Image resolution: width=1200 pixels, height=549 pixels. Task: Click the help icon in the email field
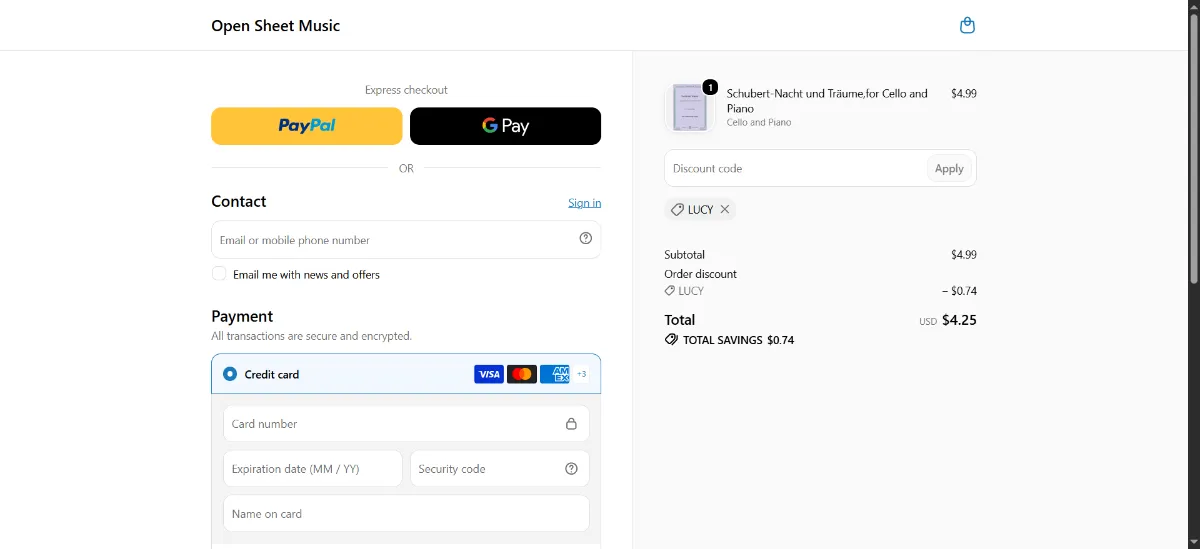click(586, 238)
